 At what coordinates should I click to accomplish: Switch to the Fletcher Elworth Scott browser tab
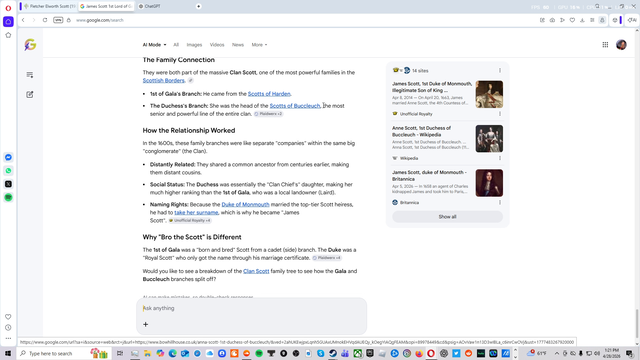point(49,6)
